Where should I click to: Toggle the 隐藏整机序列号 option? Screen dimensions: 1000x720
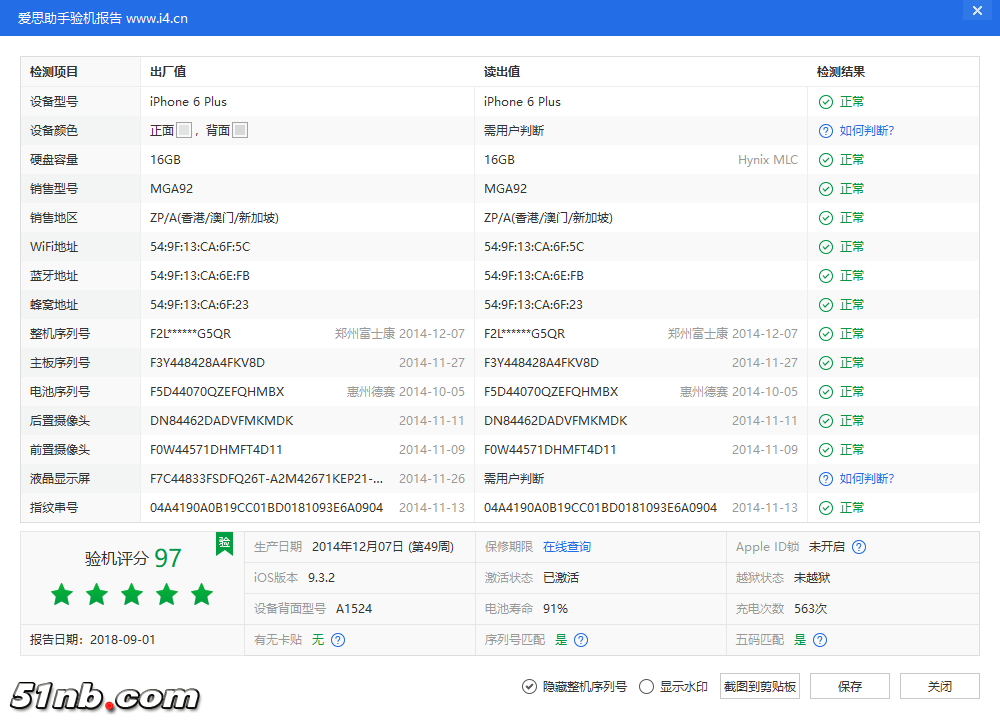[x=529, y=686]
